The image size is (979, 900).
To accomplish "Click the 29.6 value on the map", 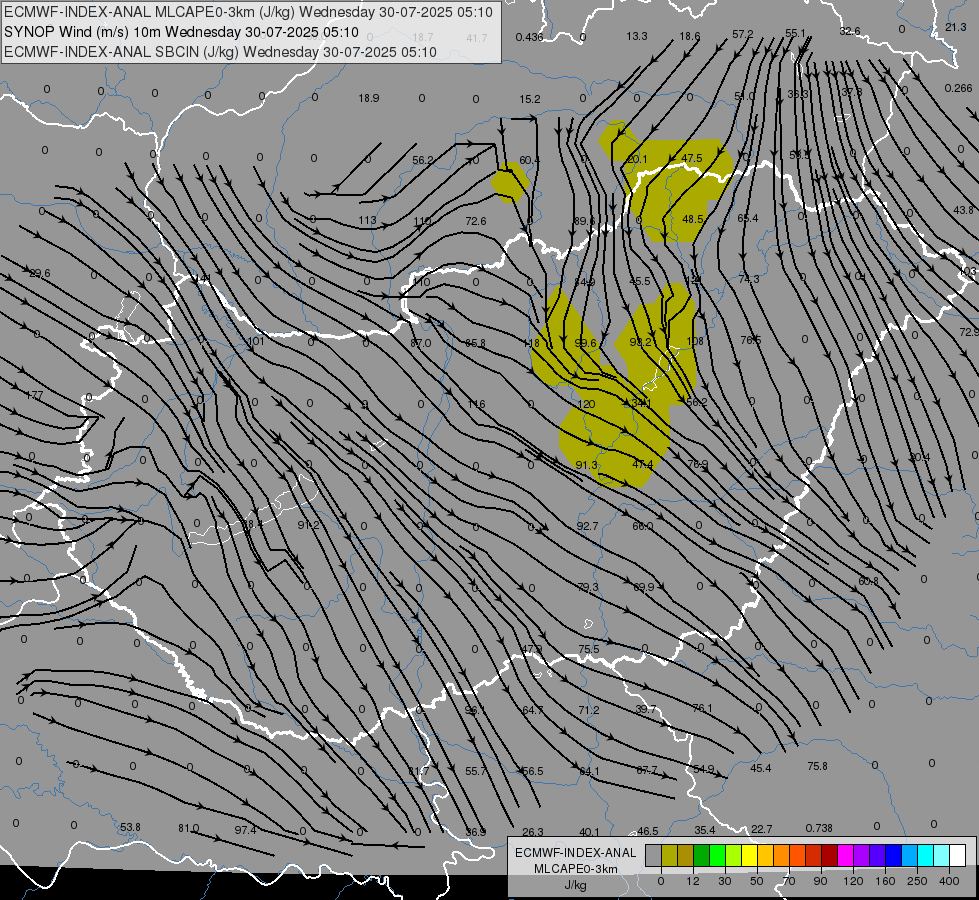I will click(40, 274).
